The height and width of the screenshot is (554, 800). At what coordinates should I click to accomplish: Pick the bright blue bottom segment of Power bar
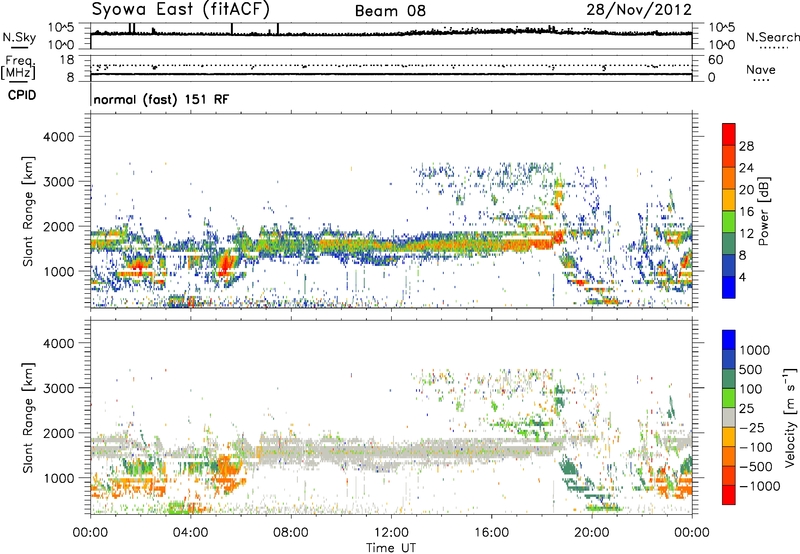click(729, 287)
